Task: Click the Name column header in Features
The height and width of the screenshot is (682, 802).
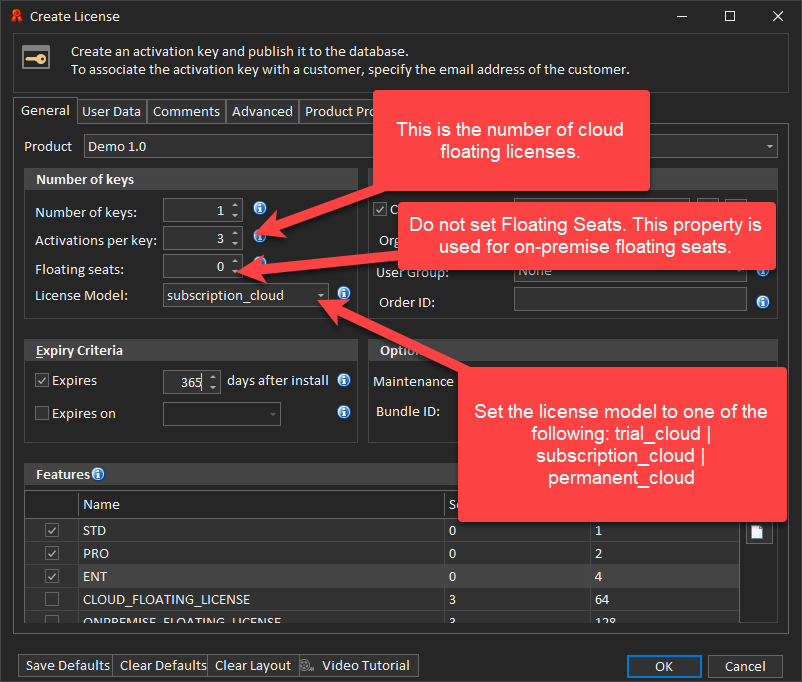Action: tap(261, 504)
